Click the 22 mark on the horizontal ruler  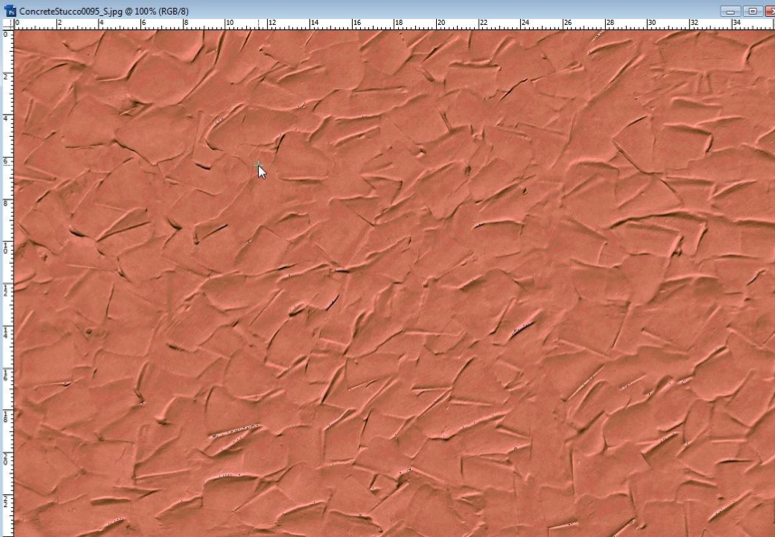[x=482, y=23]
